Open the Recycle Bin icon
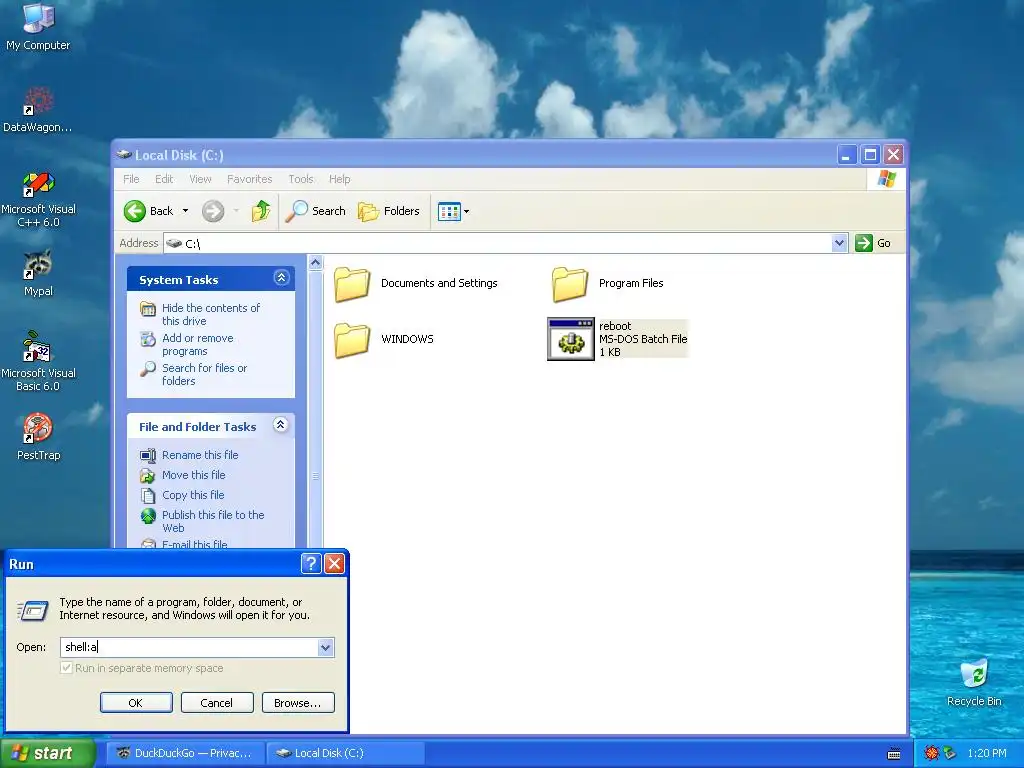 [x=974, y=682]
